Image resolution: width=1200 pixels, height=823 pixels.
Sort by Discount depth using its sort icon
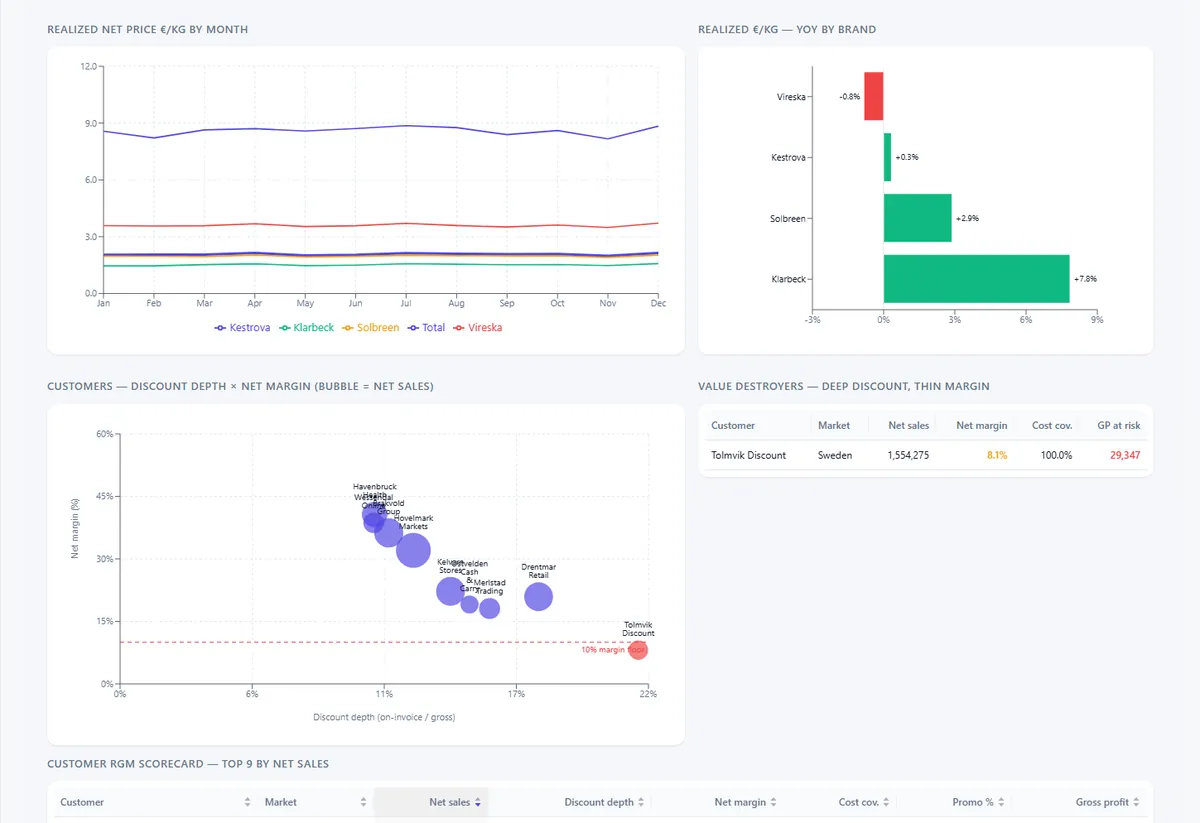click(x=641, y=802)
